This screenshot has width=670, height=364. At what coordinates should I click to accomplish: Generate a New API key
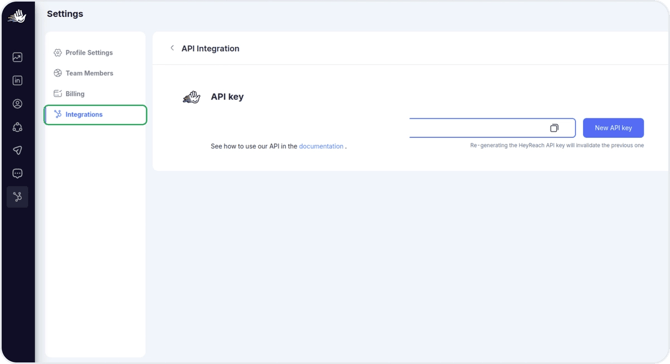pos(613,128)
